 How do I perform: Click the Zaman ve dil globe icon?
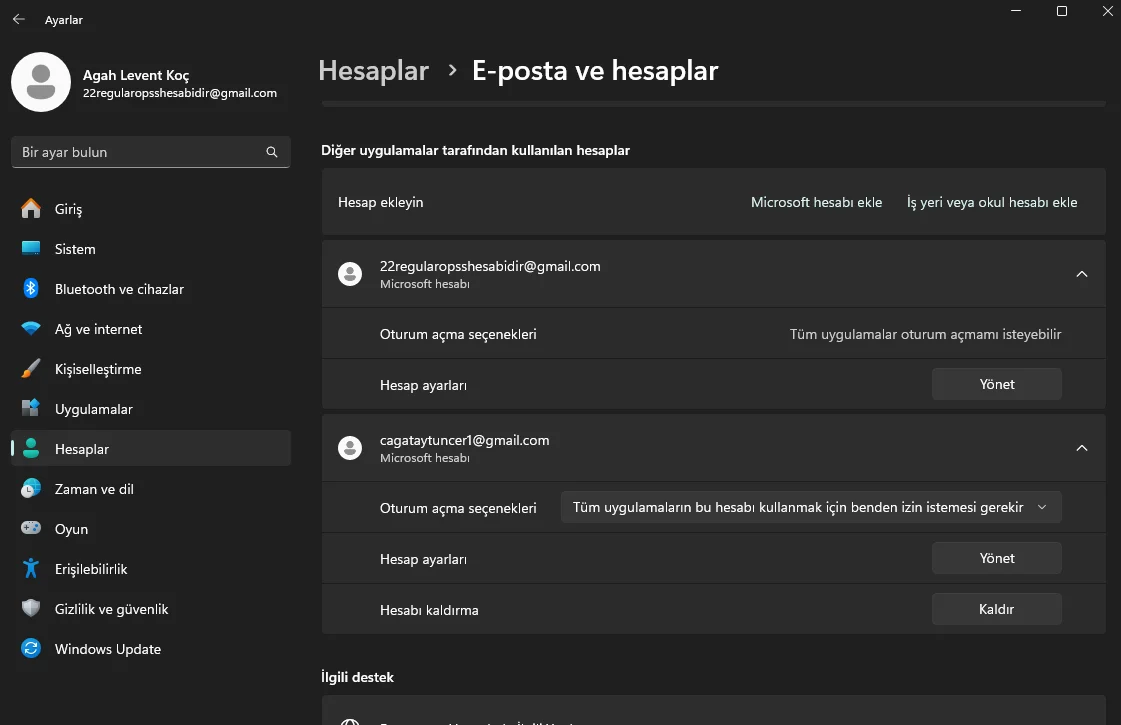(31, 489)
